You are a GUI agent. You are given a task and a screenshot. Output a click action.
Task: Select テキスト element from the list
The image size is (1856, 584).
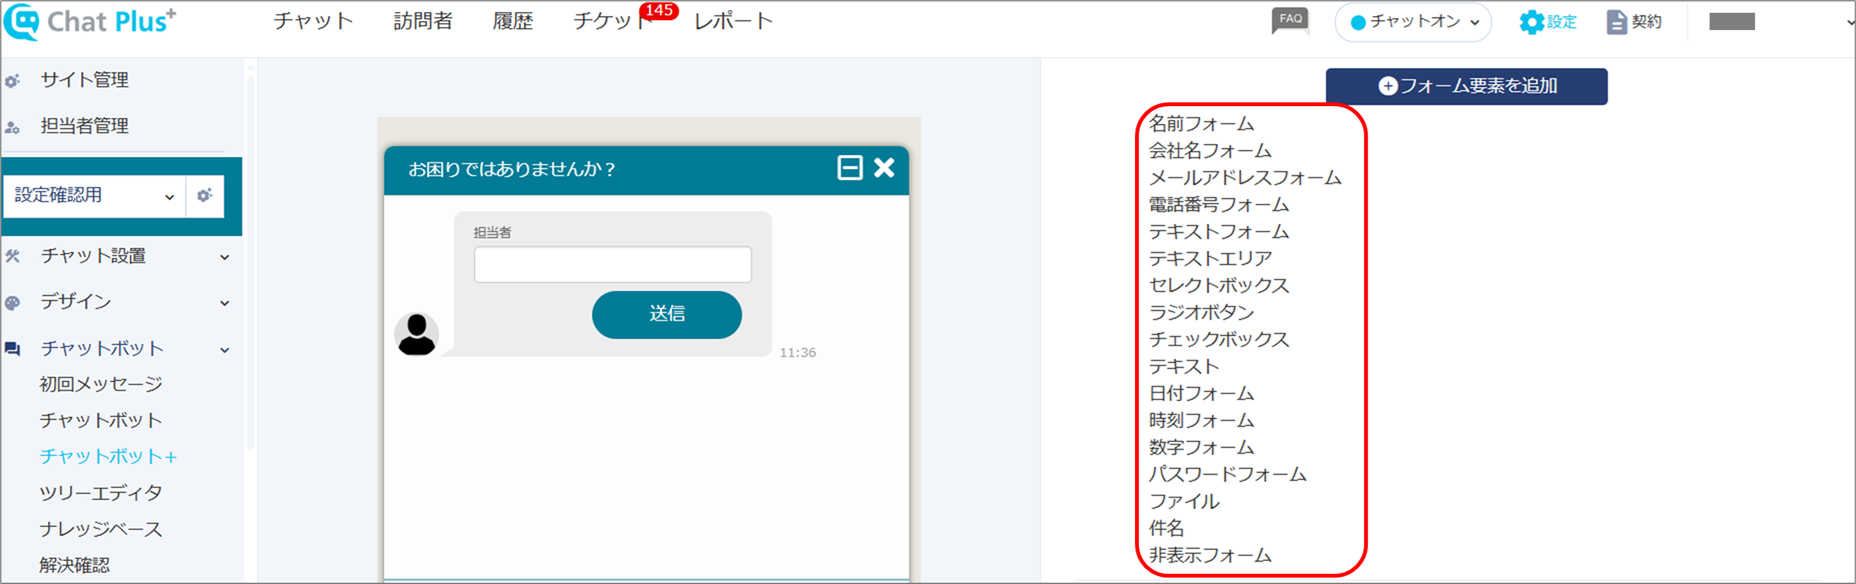tap(1184, 367)
